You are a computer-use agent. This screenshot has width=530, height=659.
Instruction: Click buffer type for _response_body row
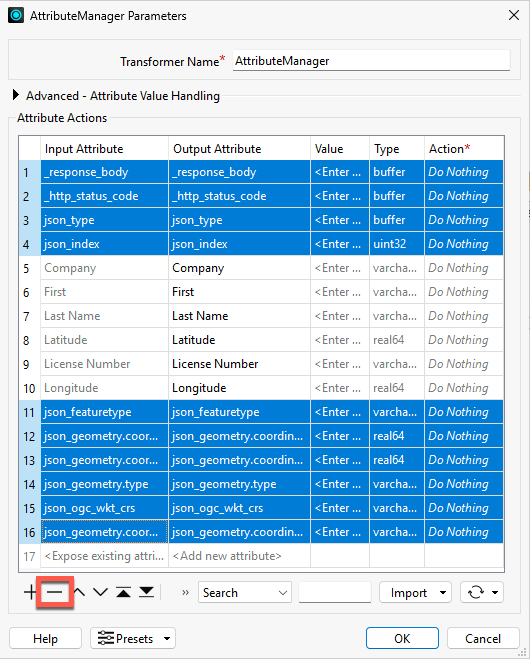[396, 172]
